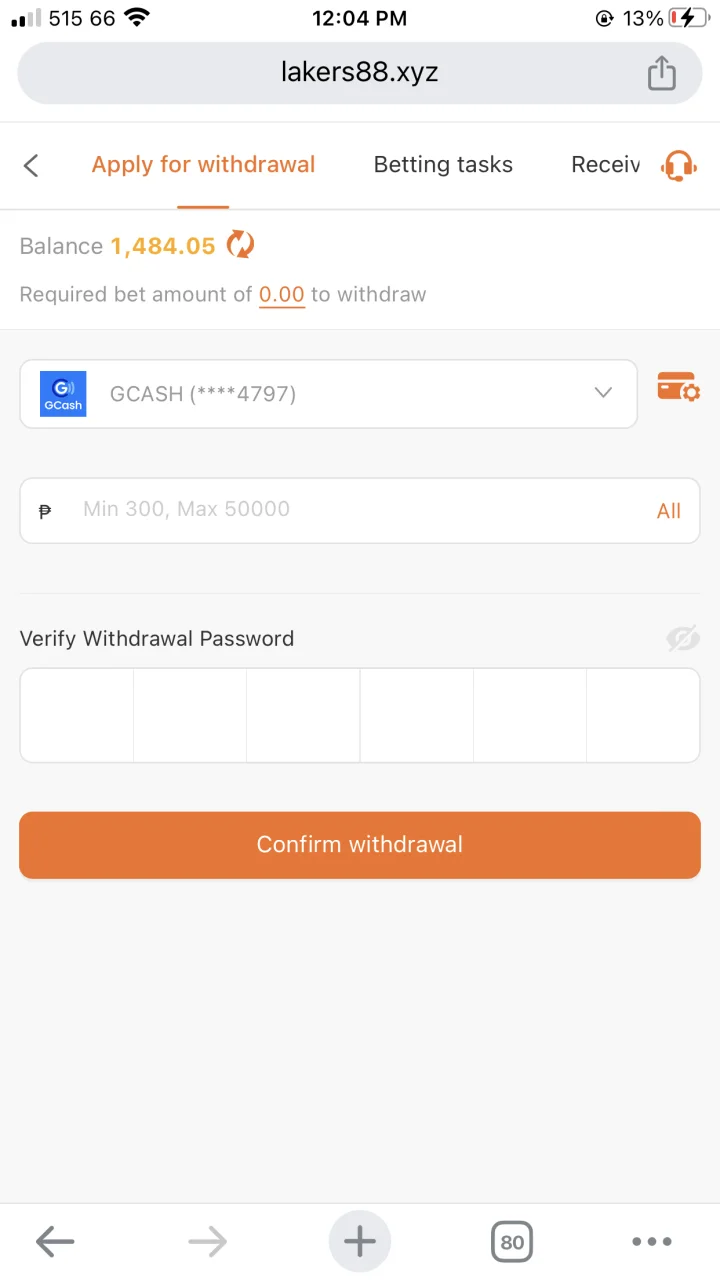Viewport: 720px width, 1280px height.
Task: Go back using the top-left chevron
Action: [31, 165]
